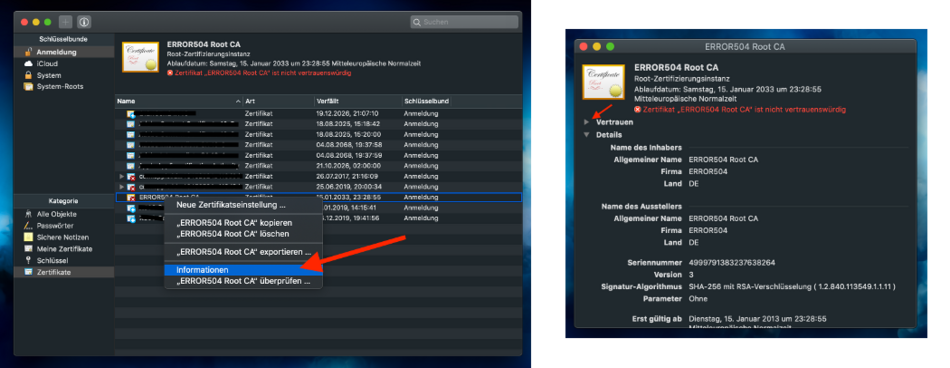950x368 pixels.
Task: Click the red-X icon of the 25.06.2019 row
Action: point(130,187)
